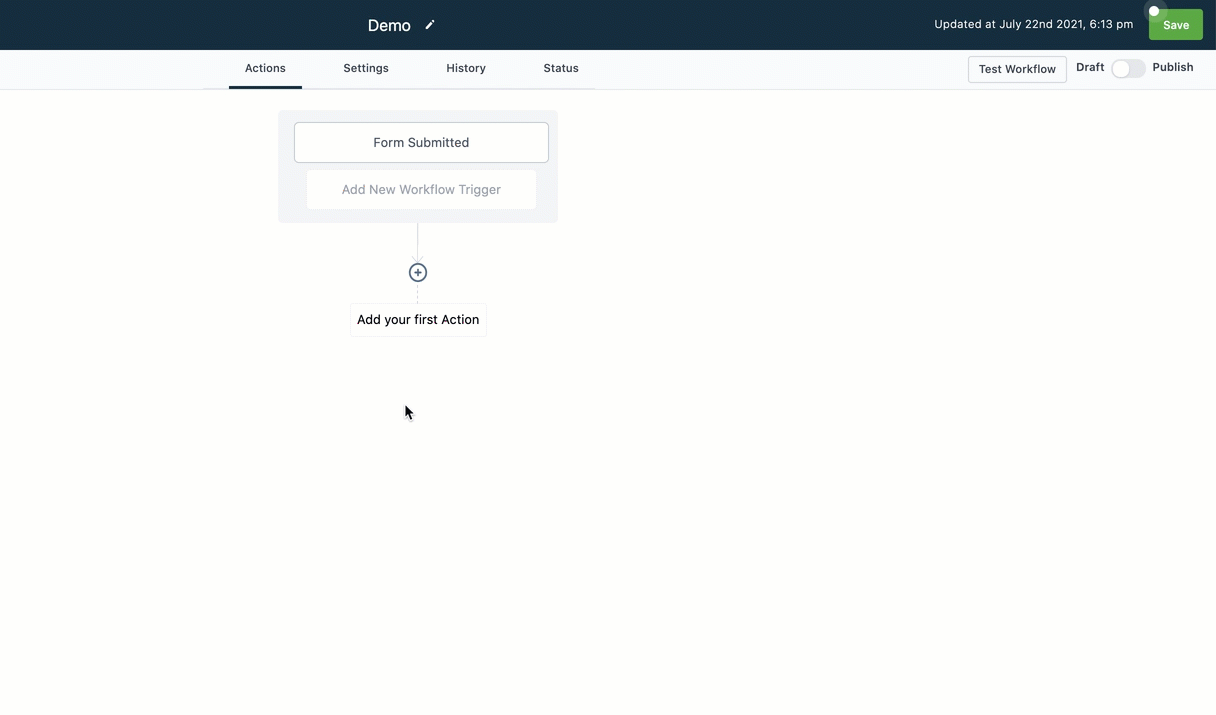Click the pencil icon to rename Demo
The width and height of the screenshot is (1216, 715).
430,25
